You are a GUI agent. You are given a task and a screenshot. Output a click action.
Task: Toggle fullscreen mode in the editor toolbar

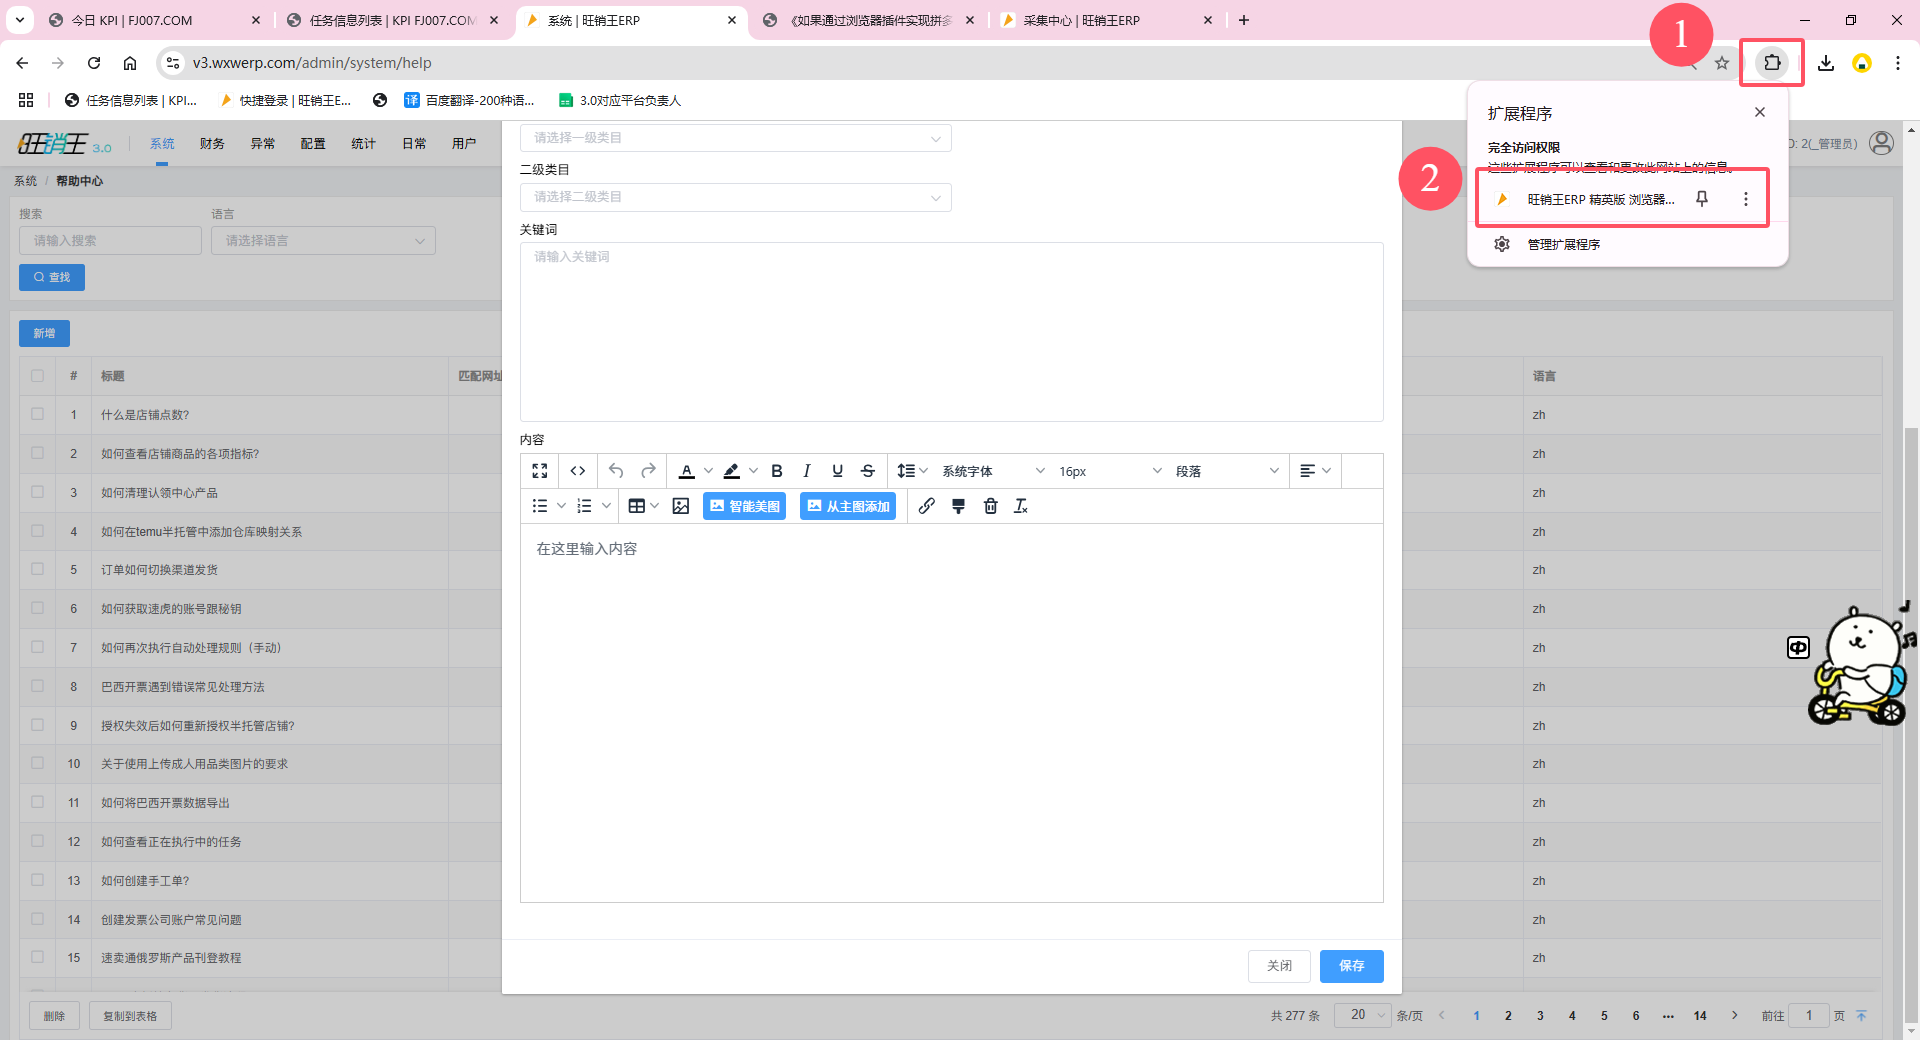click(x=540, y=471)
